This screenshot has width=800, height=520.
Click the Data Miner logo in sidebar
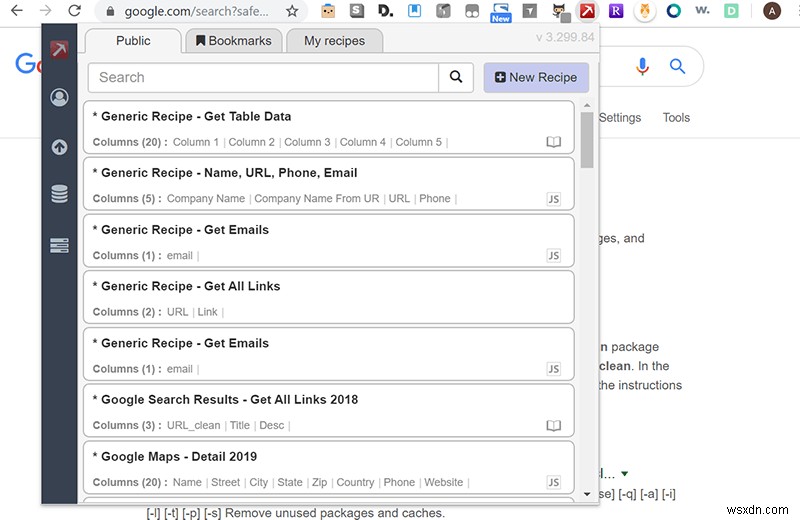coord(59,49)
